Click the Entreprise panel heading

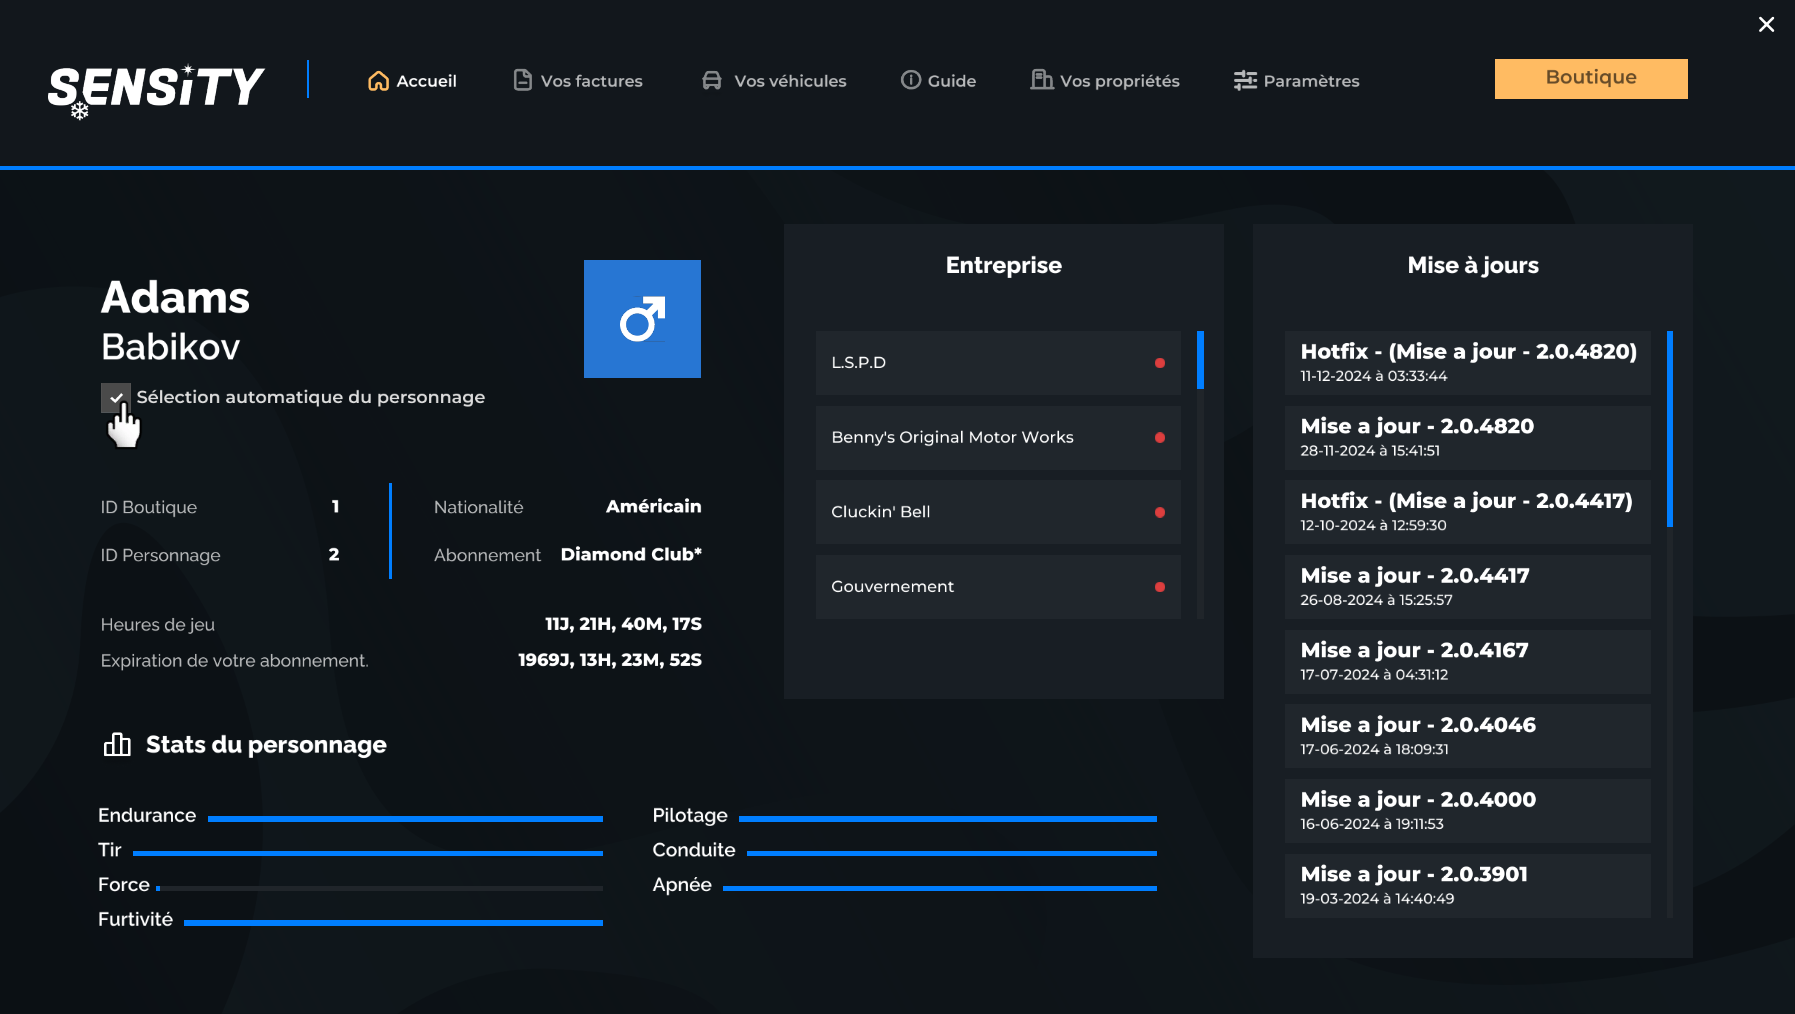click(x=1004, y=265)
